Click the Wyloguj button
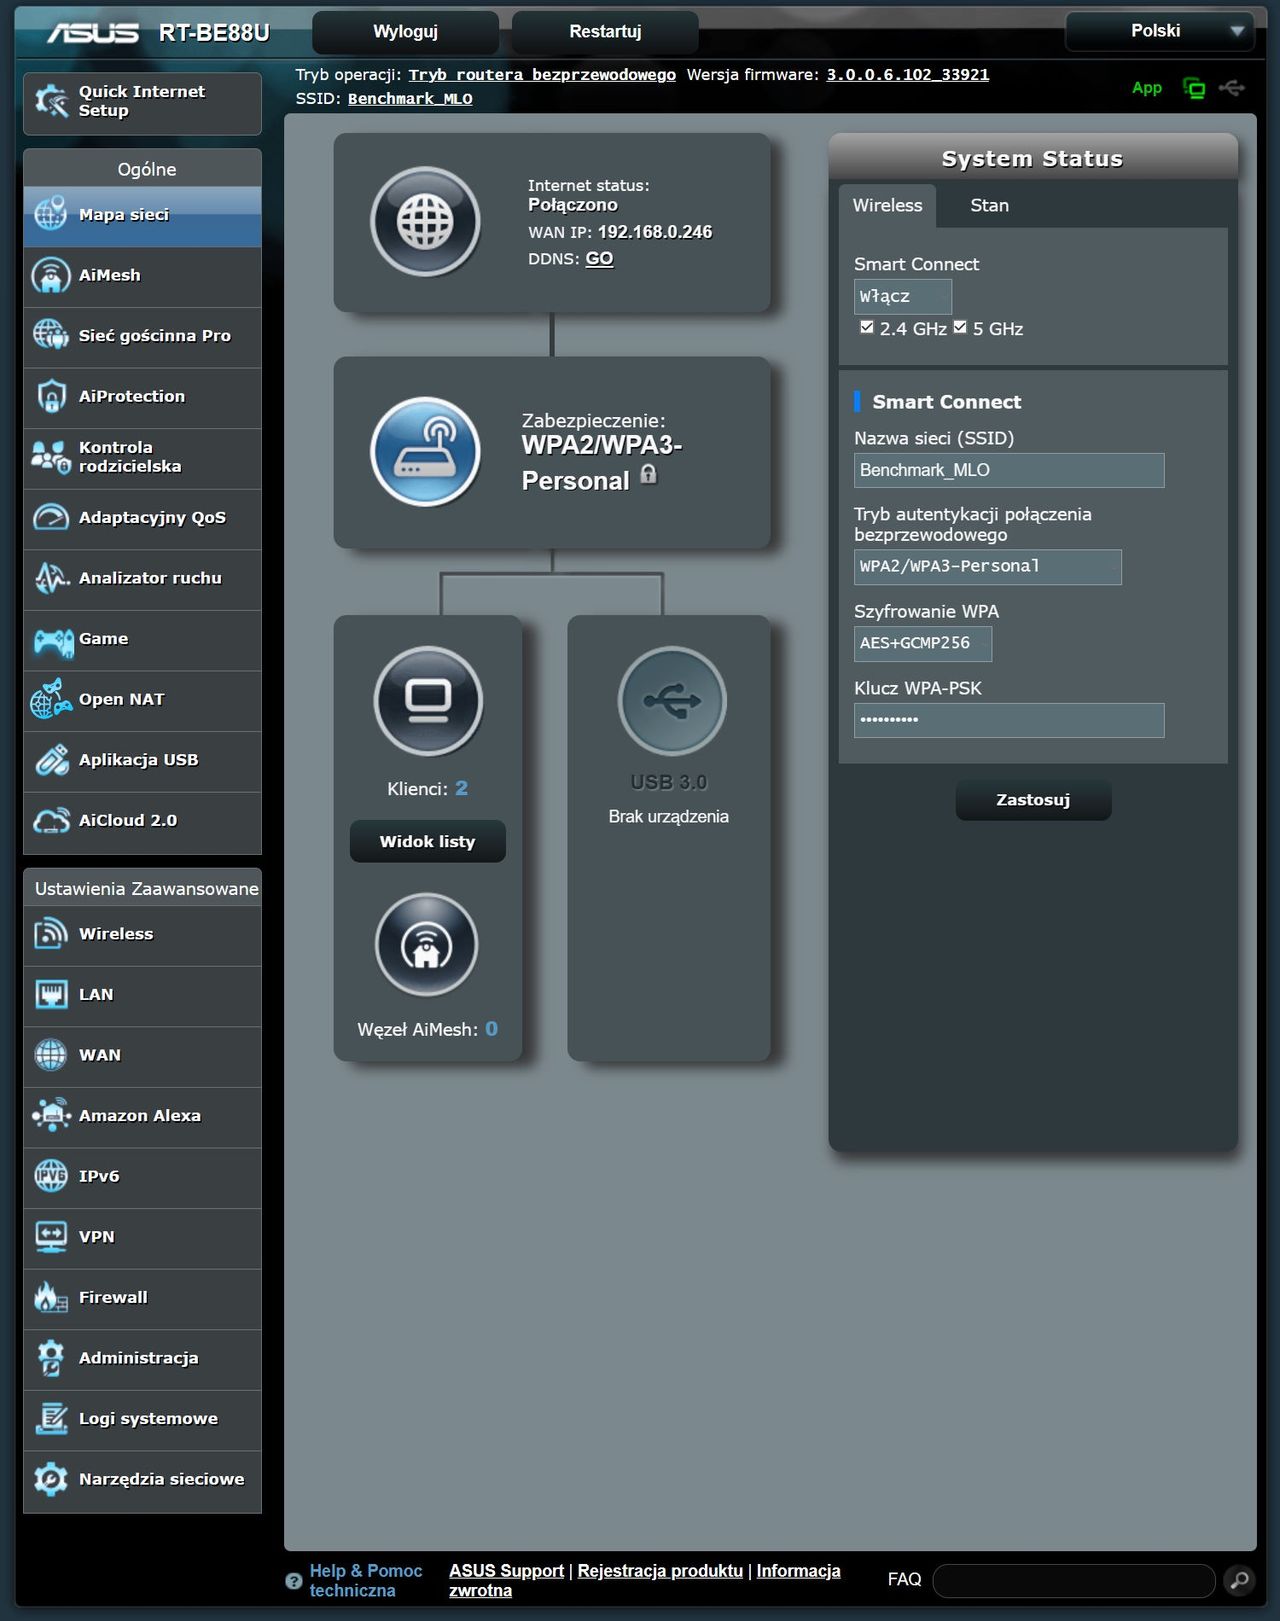 tap(405, 31)
